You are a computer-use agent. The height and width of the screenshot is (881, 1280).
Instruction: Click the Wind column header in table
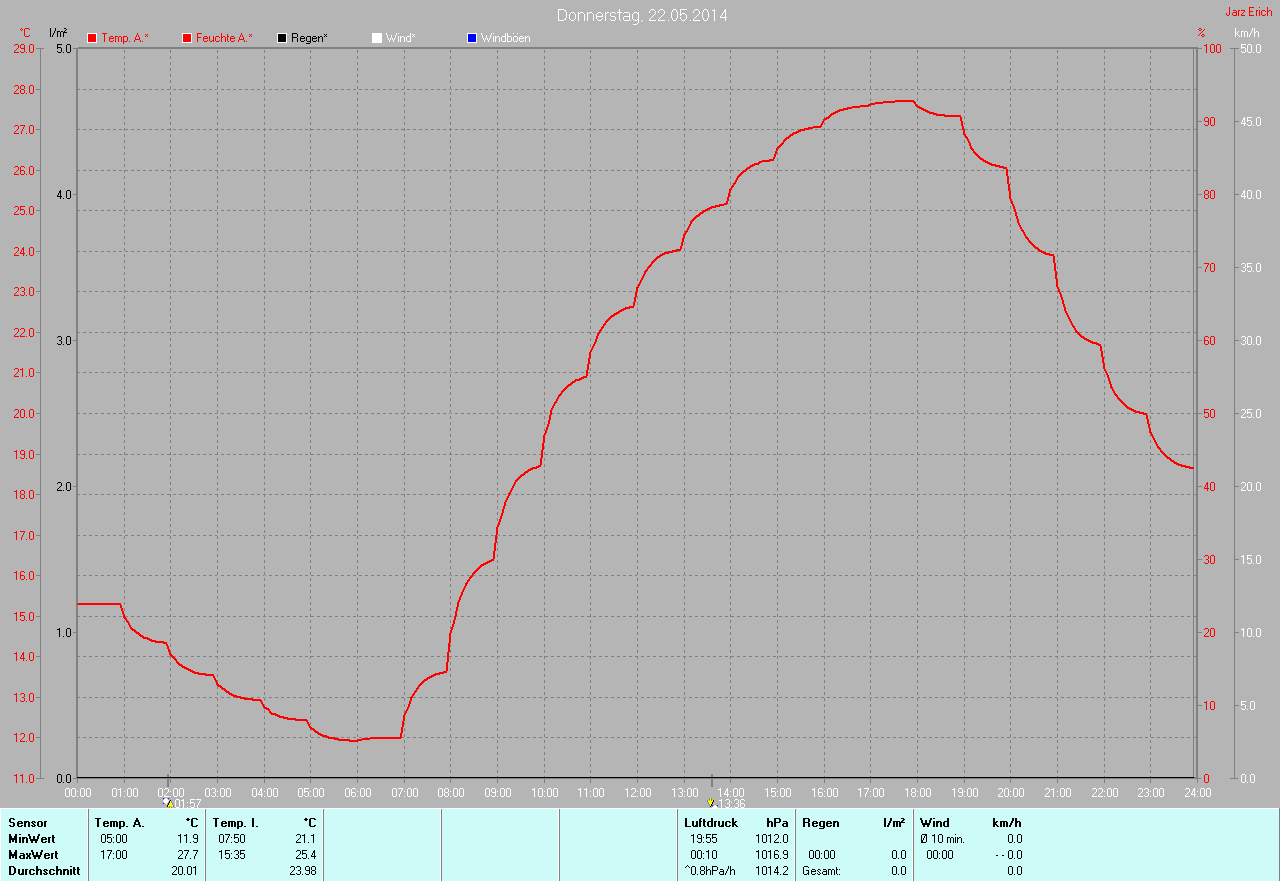[x=934, y=823]
